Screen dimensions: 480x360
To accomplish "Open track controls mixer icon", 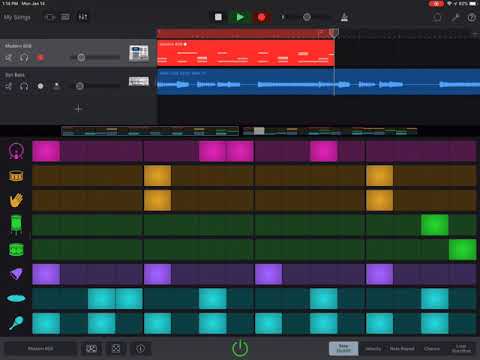I will coord(83,17).
